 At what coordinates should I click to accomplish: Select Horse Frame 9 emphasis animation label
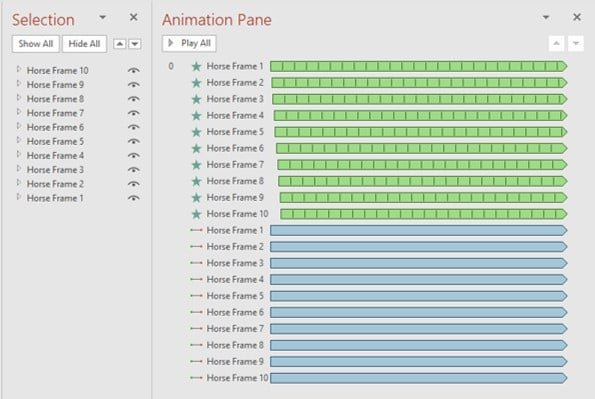tap(235, 197)
